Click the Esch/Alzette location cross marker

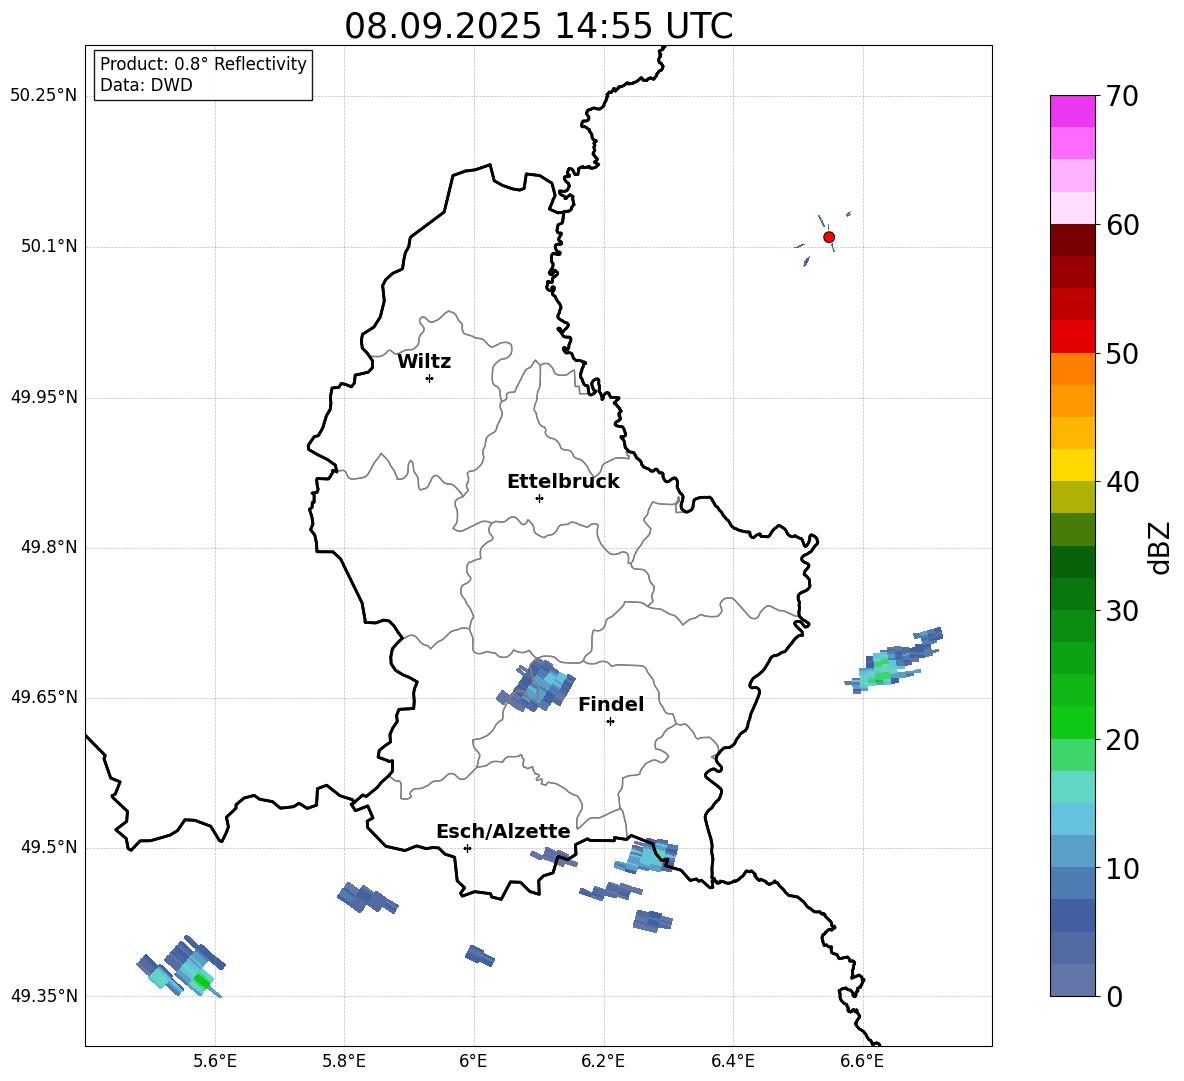pos(467,848)
